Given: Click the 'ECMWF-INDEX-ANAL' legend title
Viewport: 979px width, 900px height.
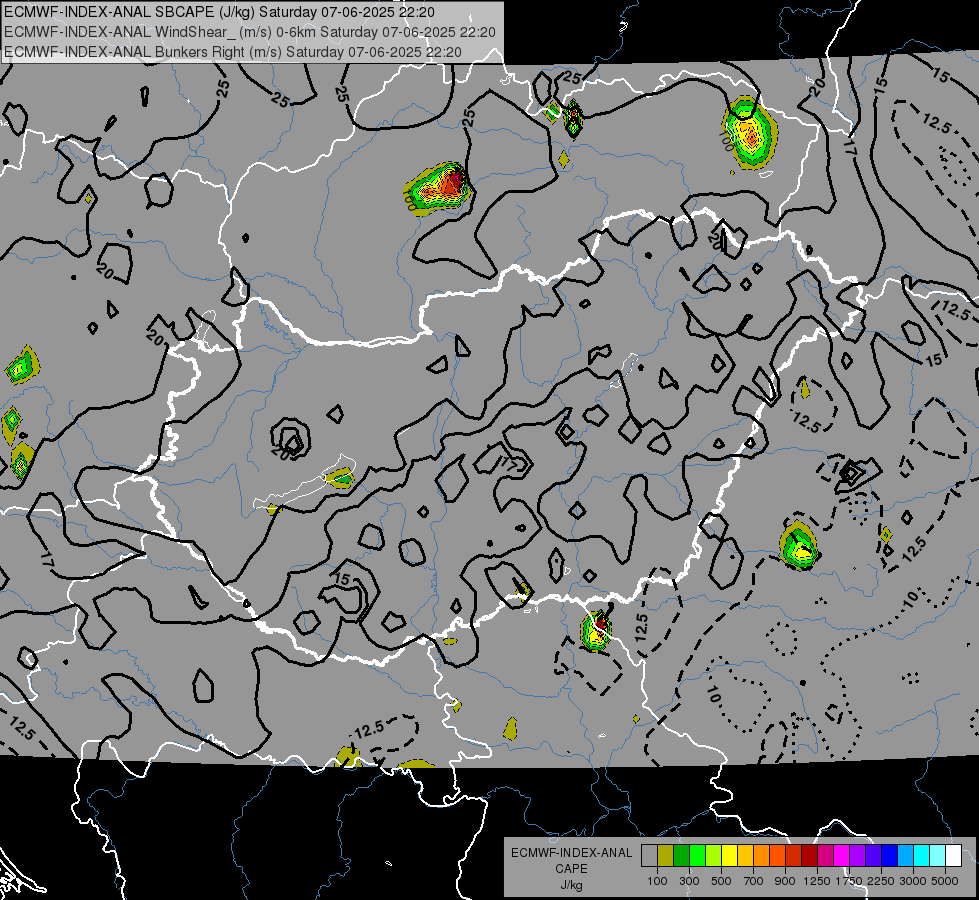Looking at the screenshot, I should [571, 853].
